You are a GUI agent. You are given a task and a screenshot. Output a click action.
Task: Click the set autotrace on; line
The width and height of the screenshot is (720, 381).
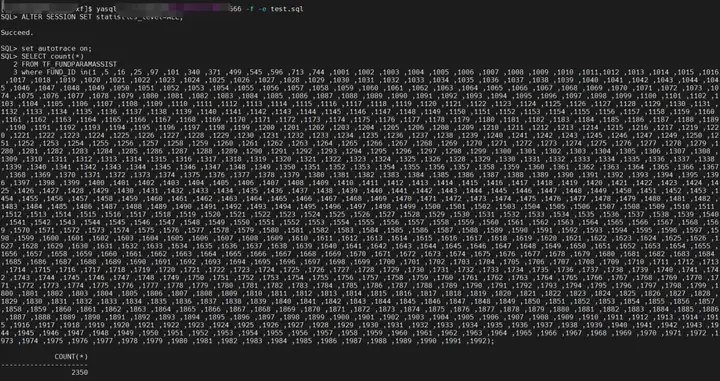click(x=46, y=48)
